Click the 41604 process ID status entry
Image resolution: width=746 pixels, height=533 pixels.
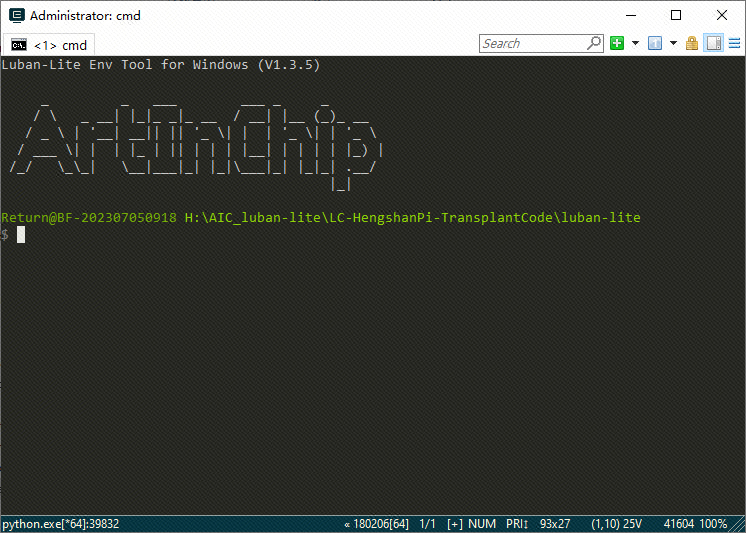(x=679, y=524)
